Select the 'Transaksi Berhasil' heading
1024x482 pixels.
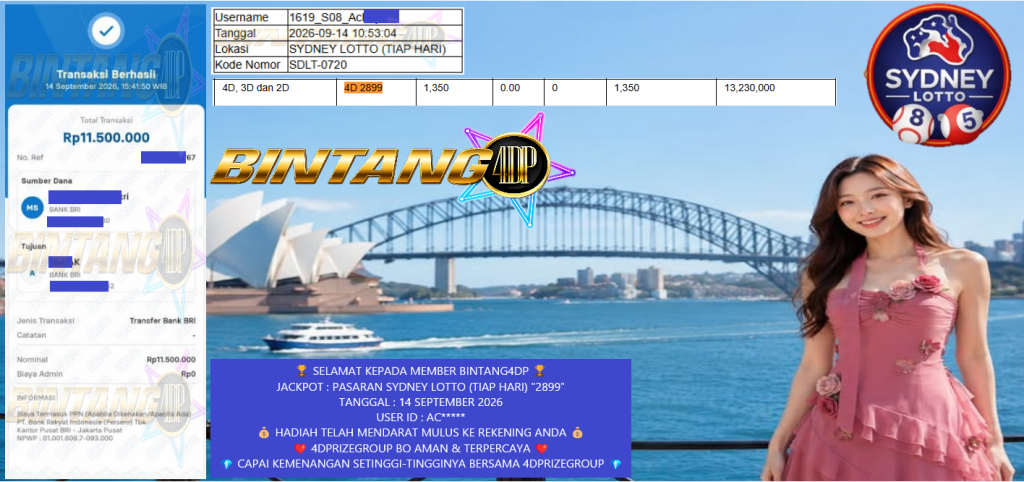point(106,74)
